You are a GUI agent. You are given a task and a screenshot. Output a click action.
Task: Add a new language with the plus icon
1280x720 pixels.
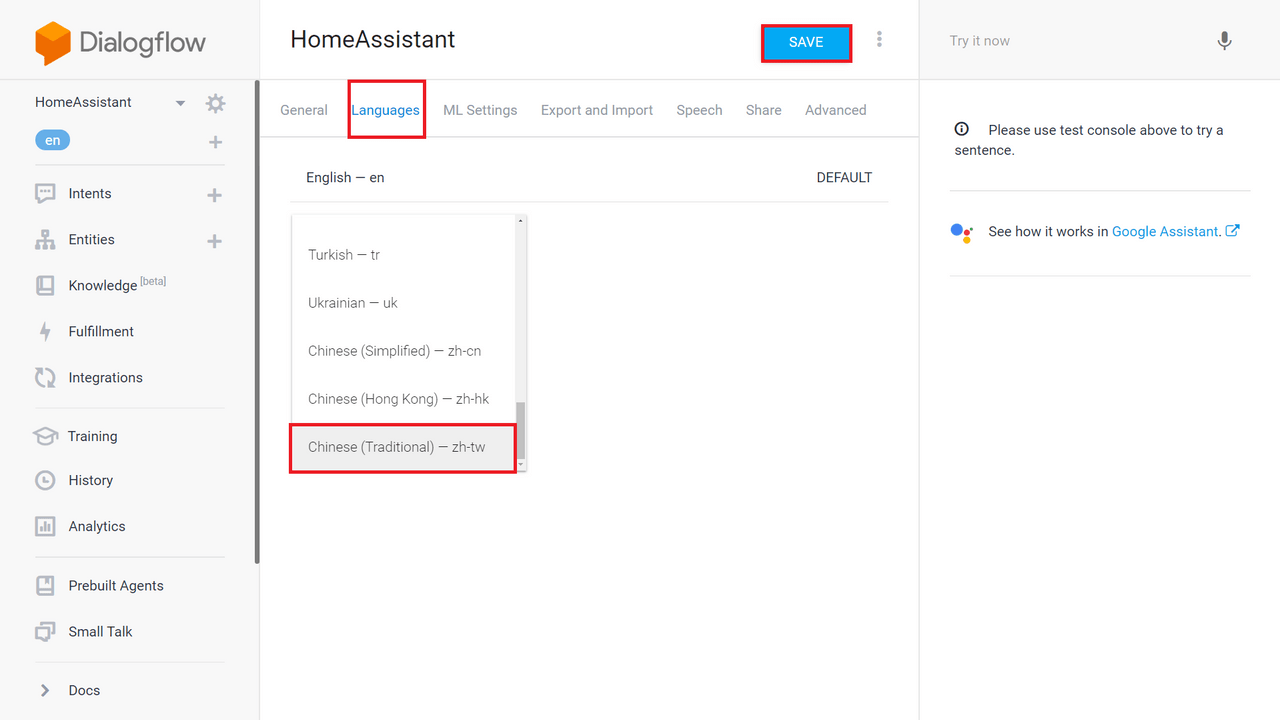click(215, 142)
